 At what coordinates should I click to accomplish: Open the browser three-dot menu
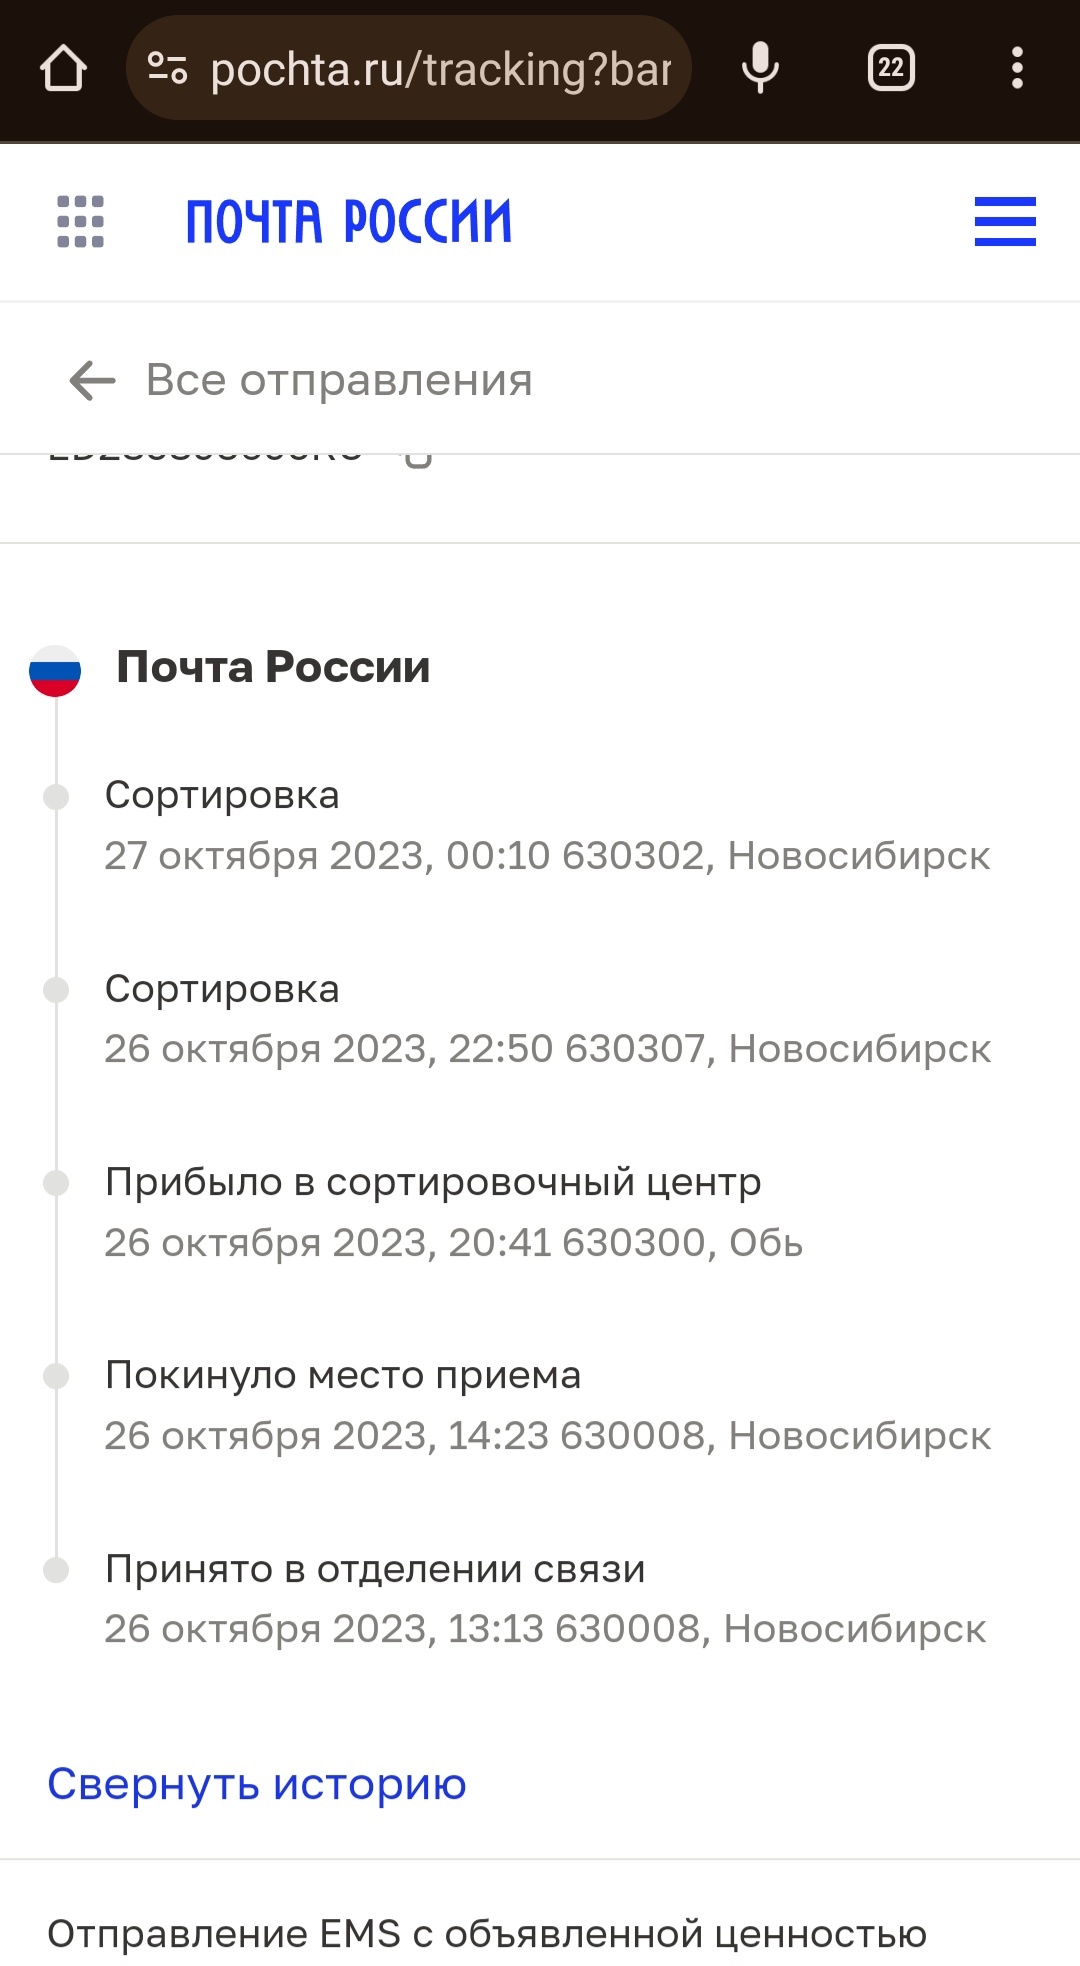pos(1017,69)
